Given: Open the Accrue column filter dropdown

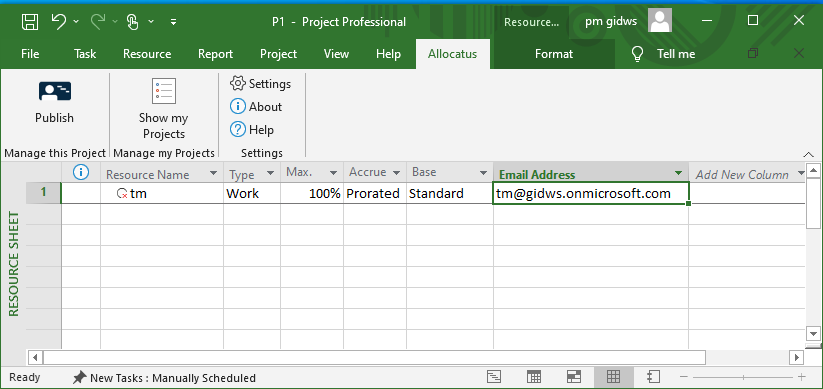Looking at the screenshot, I should 396,173.
